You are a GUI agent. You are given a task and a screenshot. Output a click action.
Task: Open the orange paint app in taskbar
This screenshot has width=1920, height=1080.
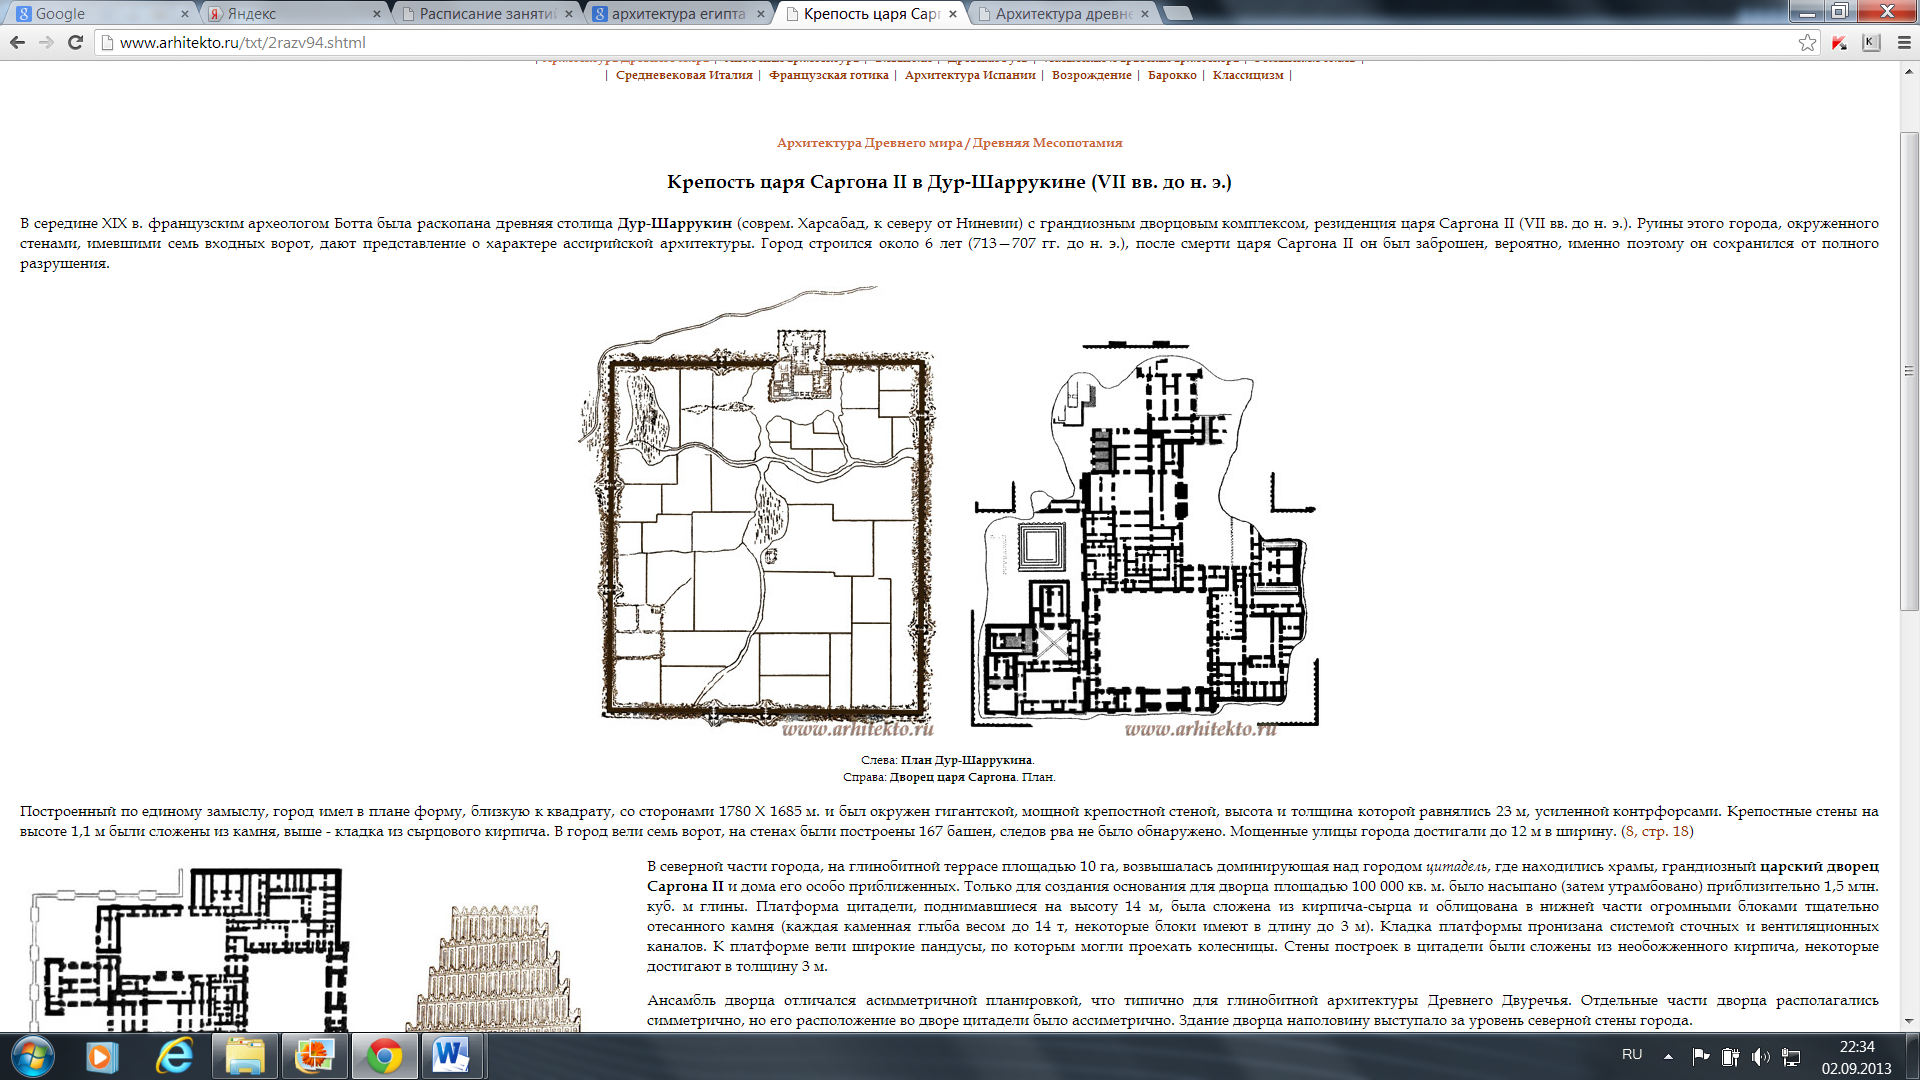pos(314,1056)
